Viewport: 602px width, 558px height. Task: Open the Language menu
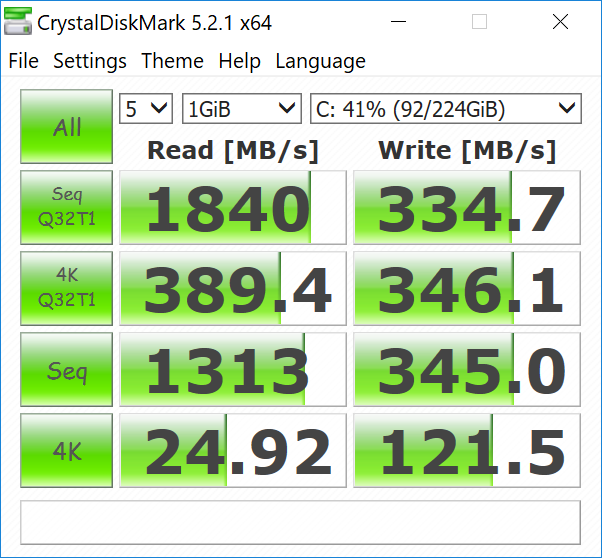321,61
